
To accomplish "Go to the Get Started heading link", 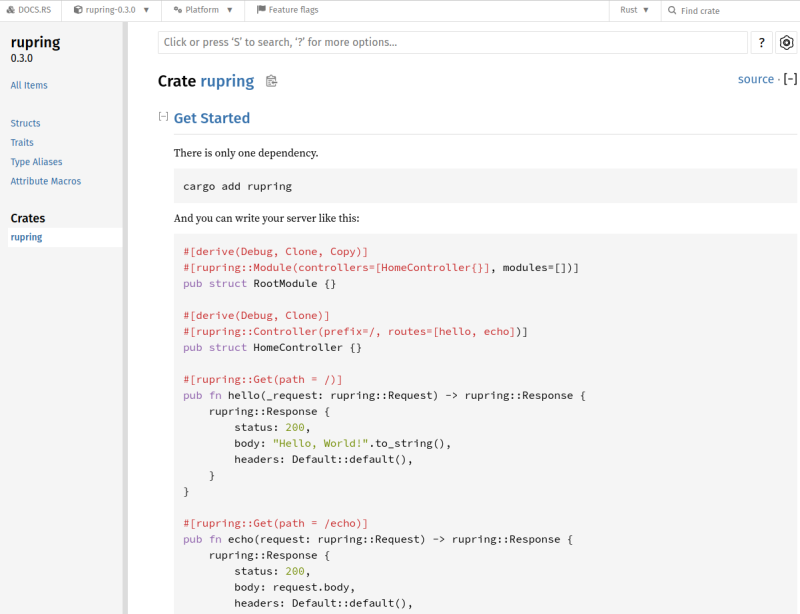I will coord(212,118).
